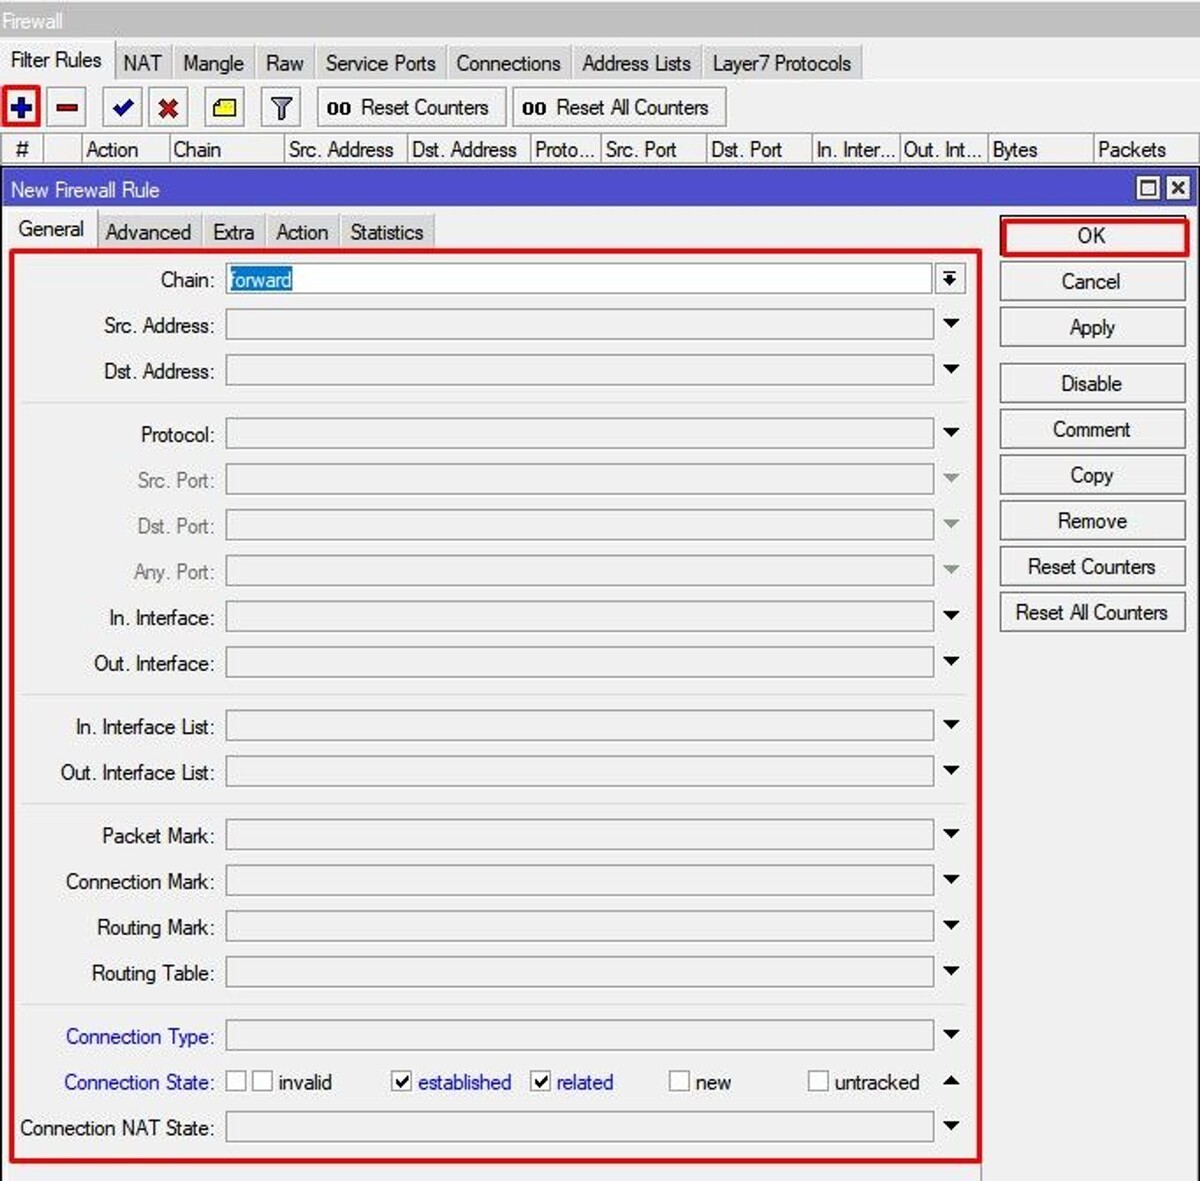Remove selected rule with the red minus icon
The height and width of the screenshot is (1181, 1200).
pyautogui.click(x=67, y=107)
